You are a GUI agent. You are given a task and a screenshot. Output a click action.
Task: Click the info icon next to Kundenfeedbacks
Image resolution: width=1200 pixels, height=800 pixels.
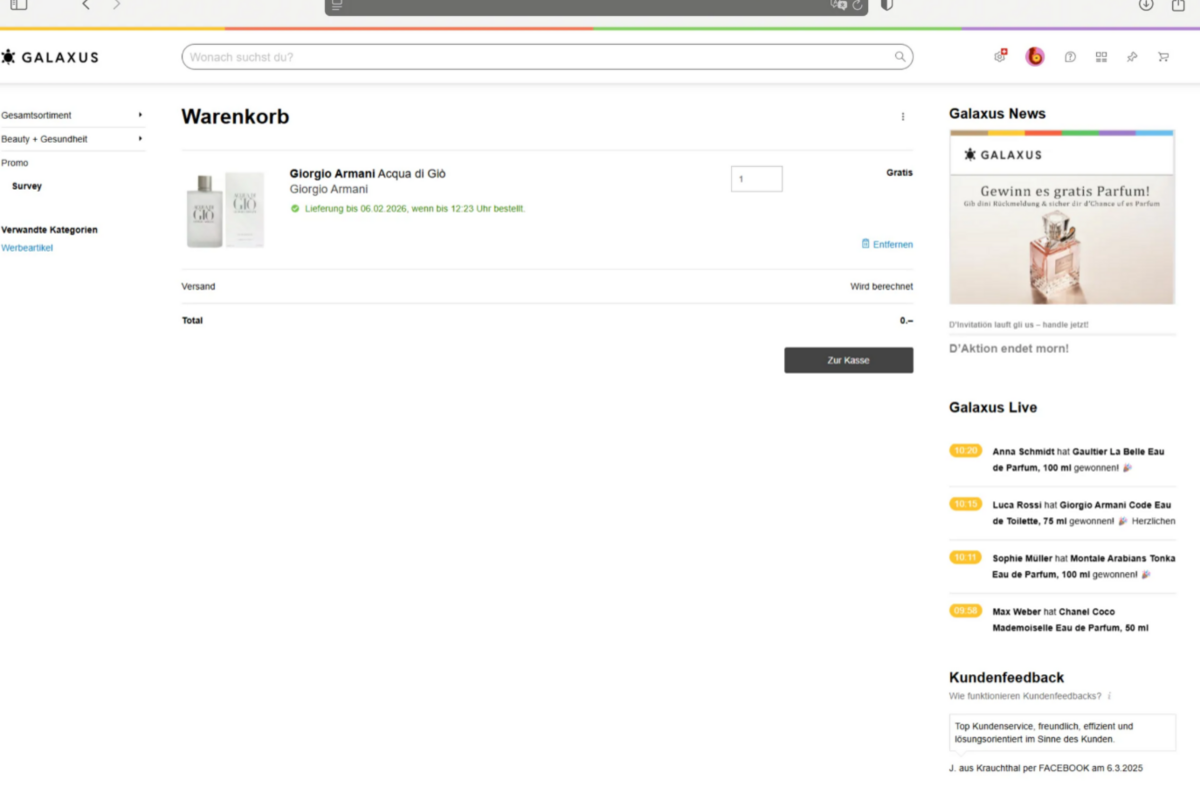click(x=1109, y=696)
